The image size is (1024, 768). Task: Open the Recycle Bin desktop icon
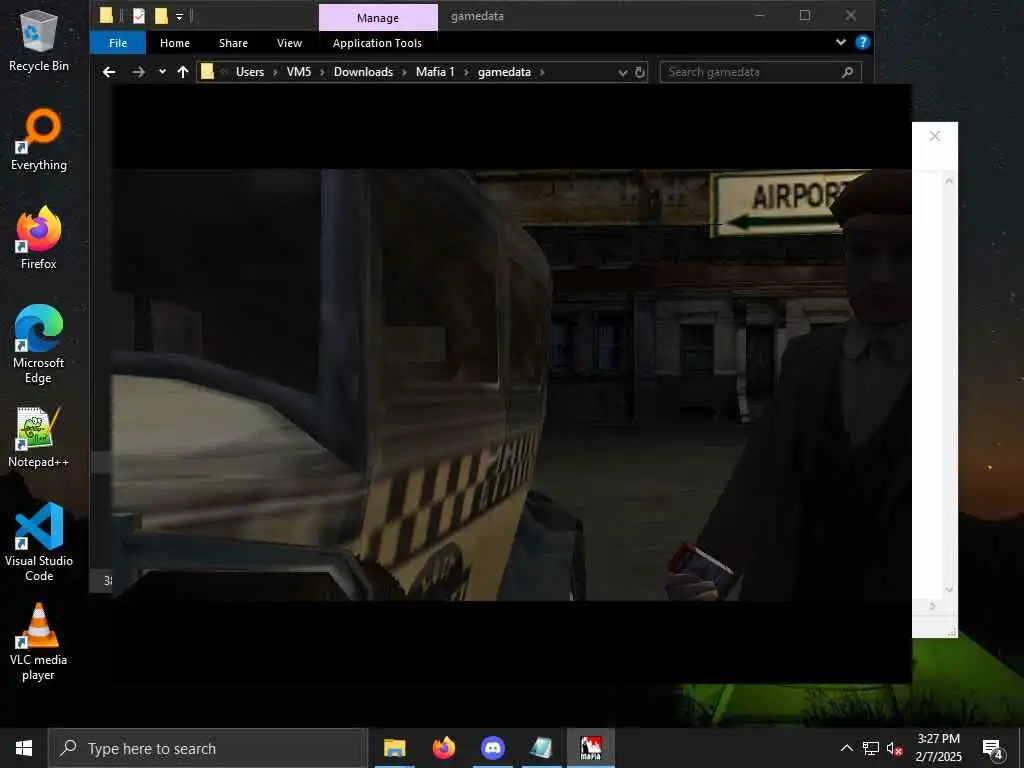tap(39, 40)
